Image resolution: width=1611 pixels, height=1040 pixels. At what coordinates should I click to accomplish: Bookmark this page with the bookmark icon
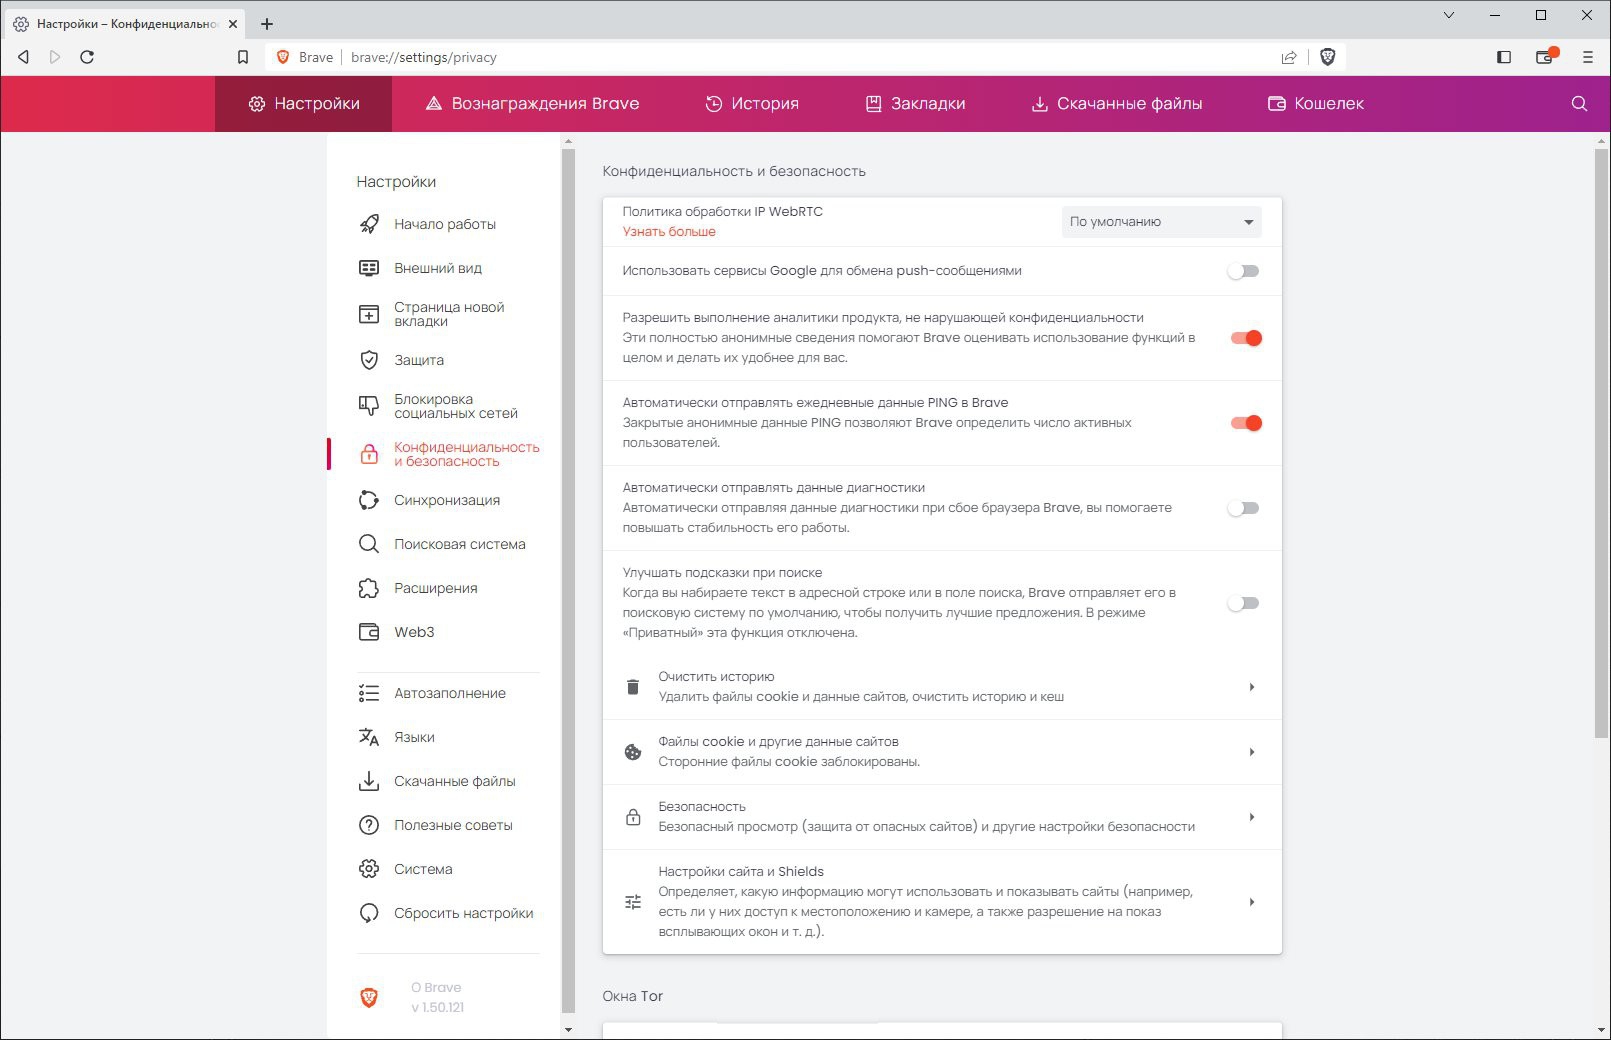[242, 57]
